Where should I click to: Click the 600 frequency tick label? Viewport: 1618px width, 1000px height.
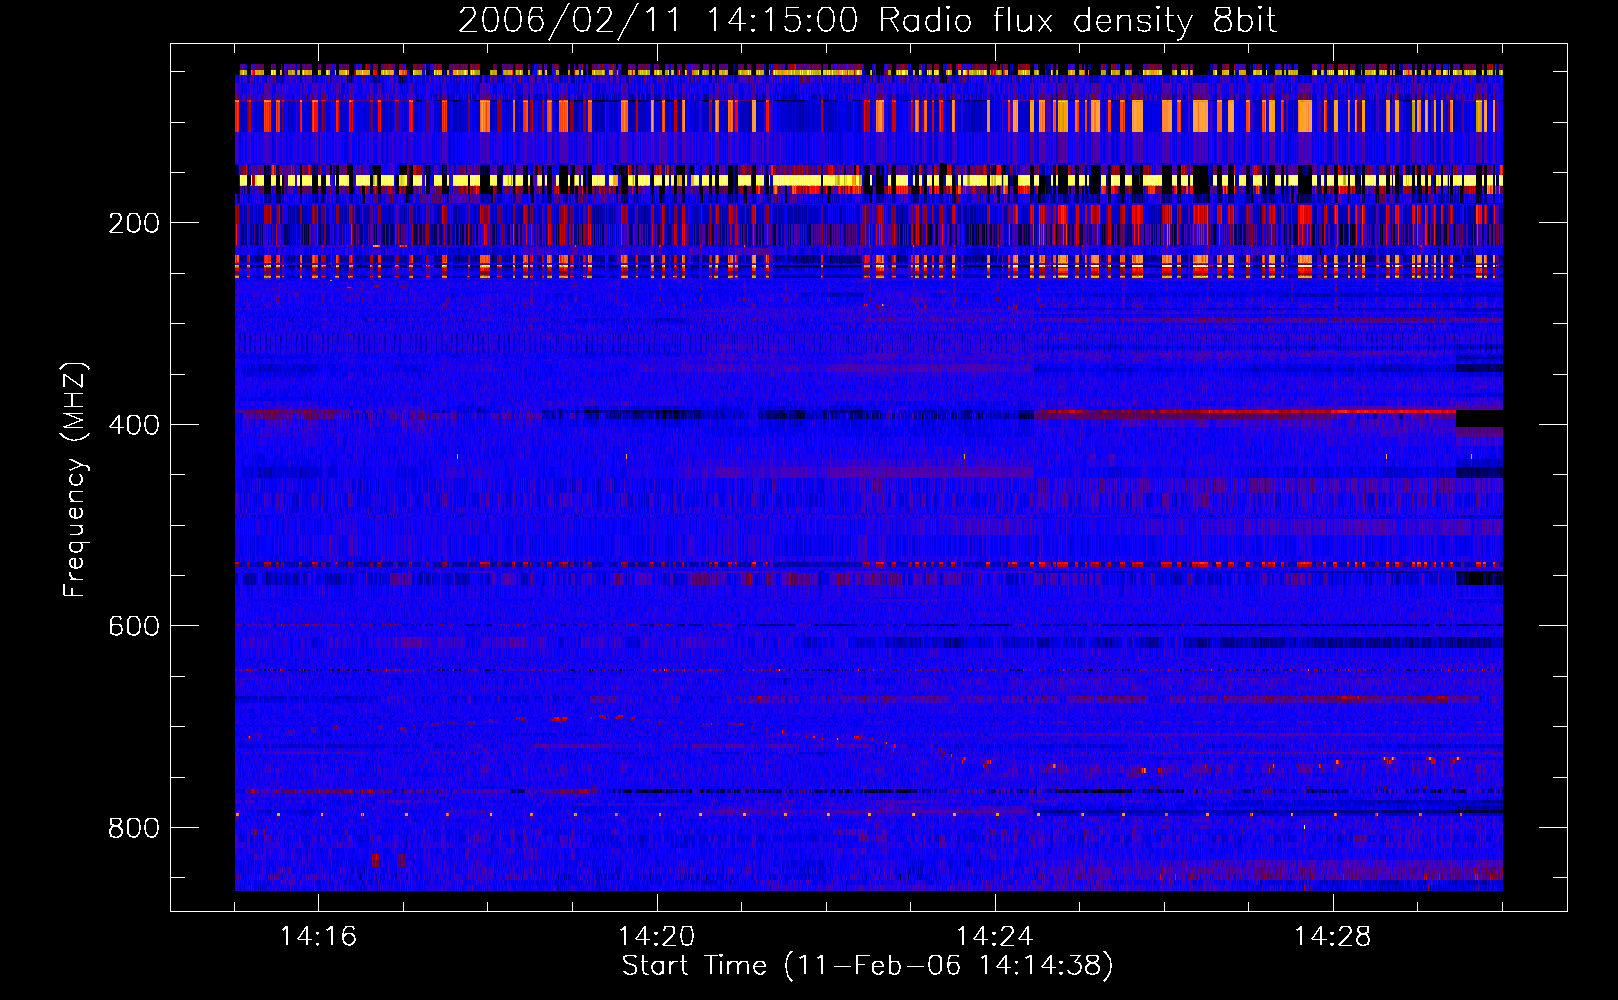pos(134,626)
